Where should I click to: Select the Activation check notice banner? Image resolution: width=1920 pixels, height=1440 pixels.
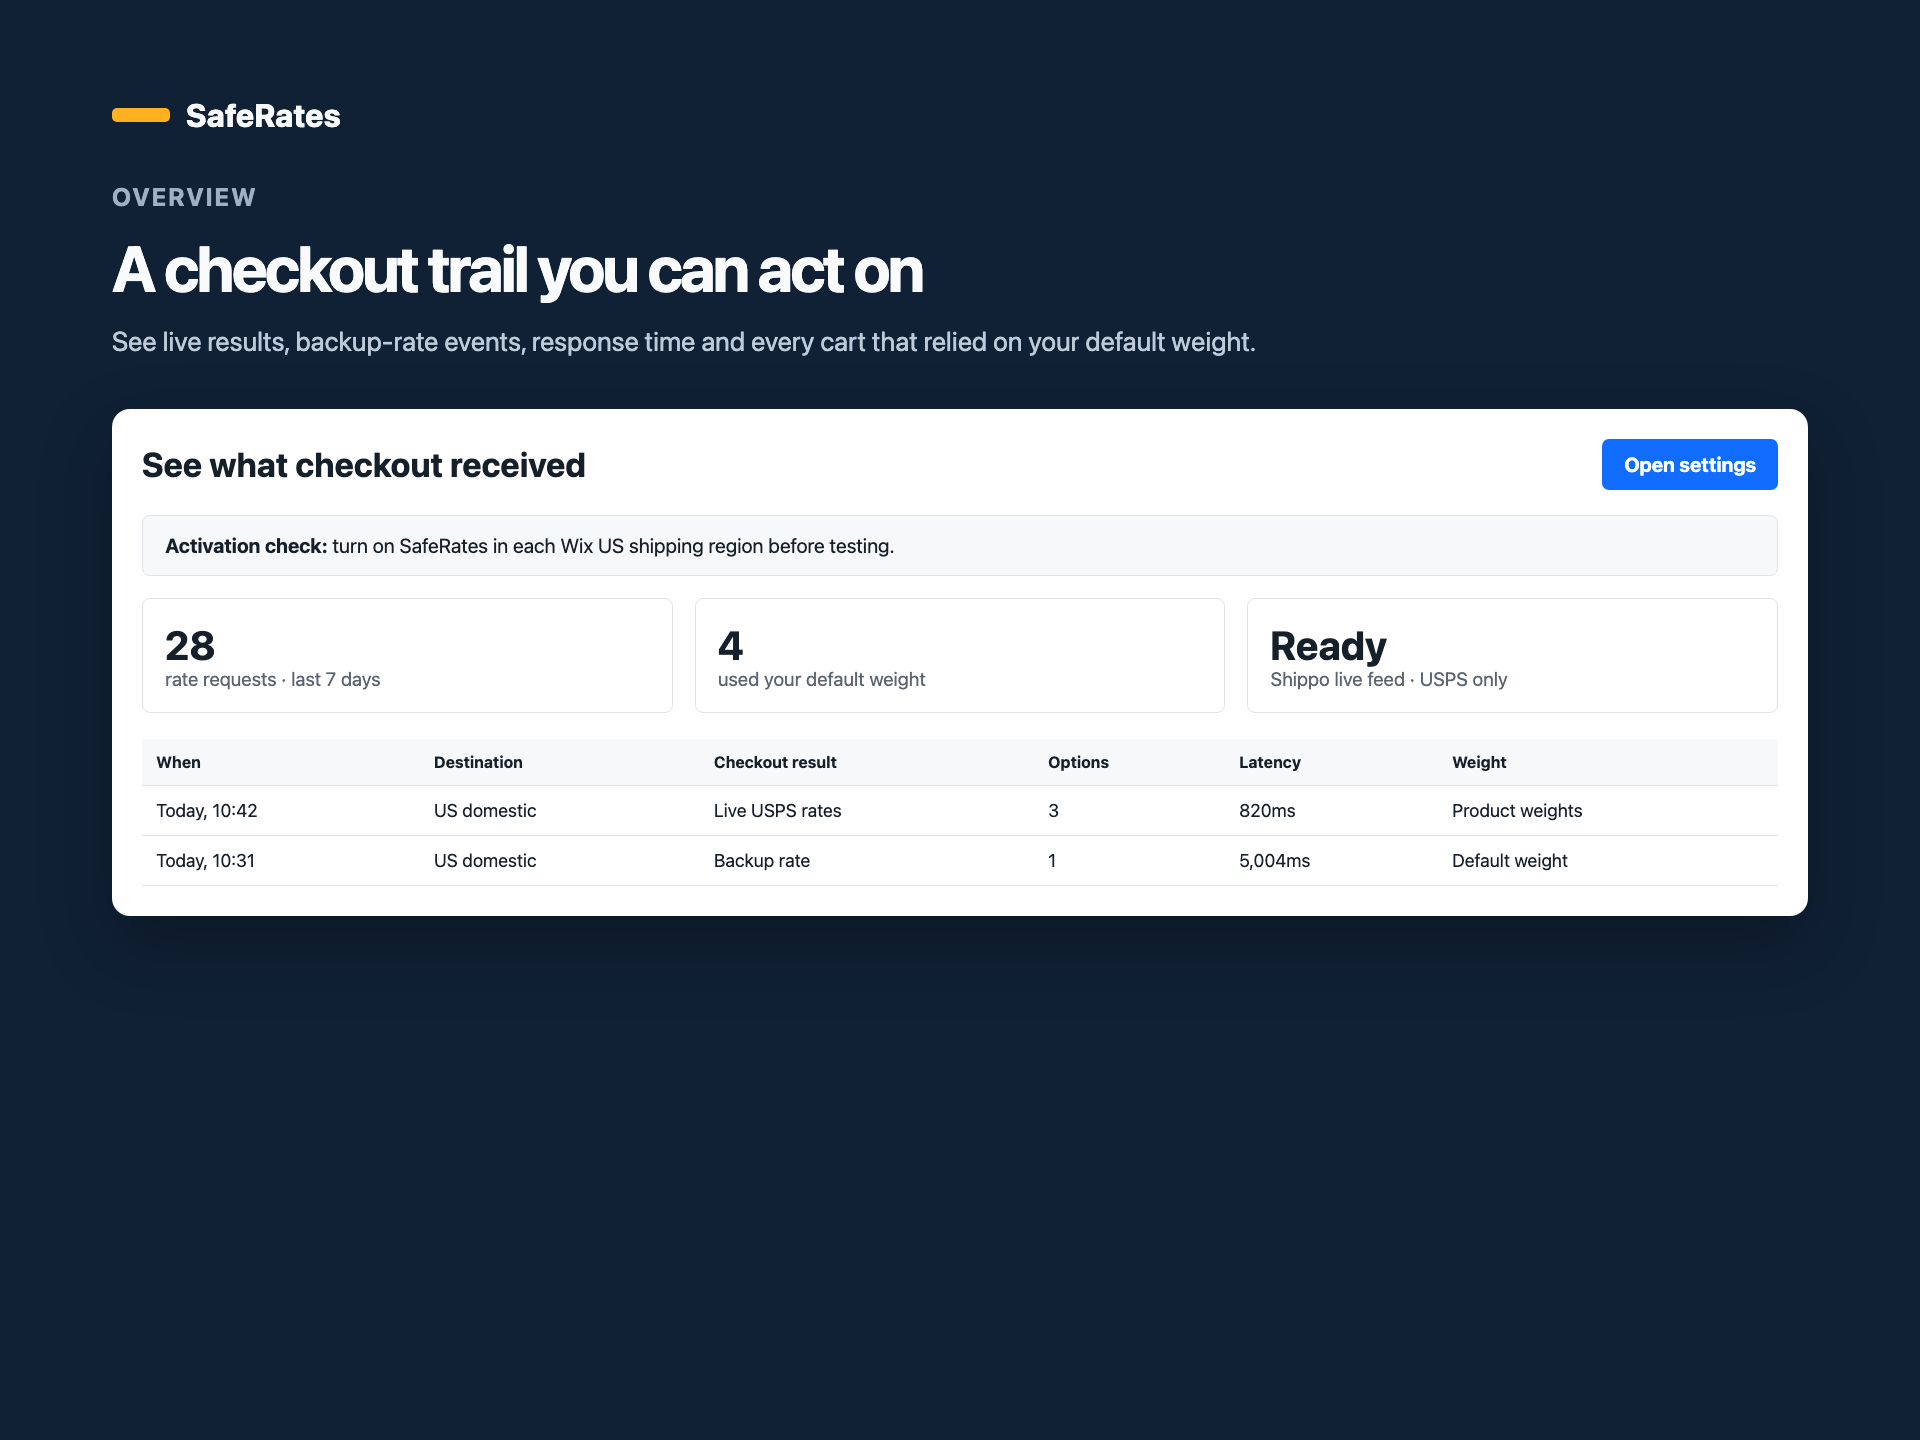[x=960, y=546]
